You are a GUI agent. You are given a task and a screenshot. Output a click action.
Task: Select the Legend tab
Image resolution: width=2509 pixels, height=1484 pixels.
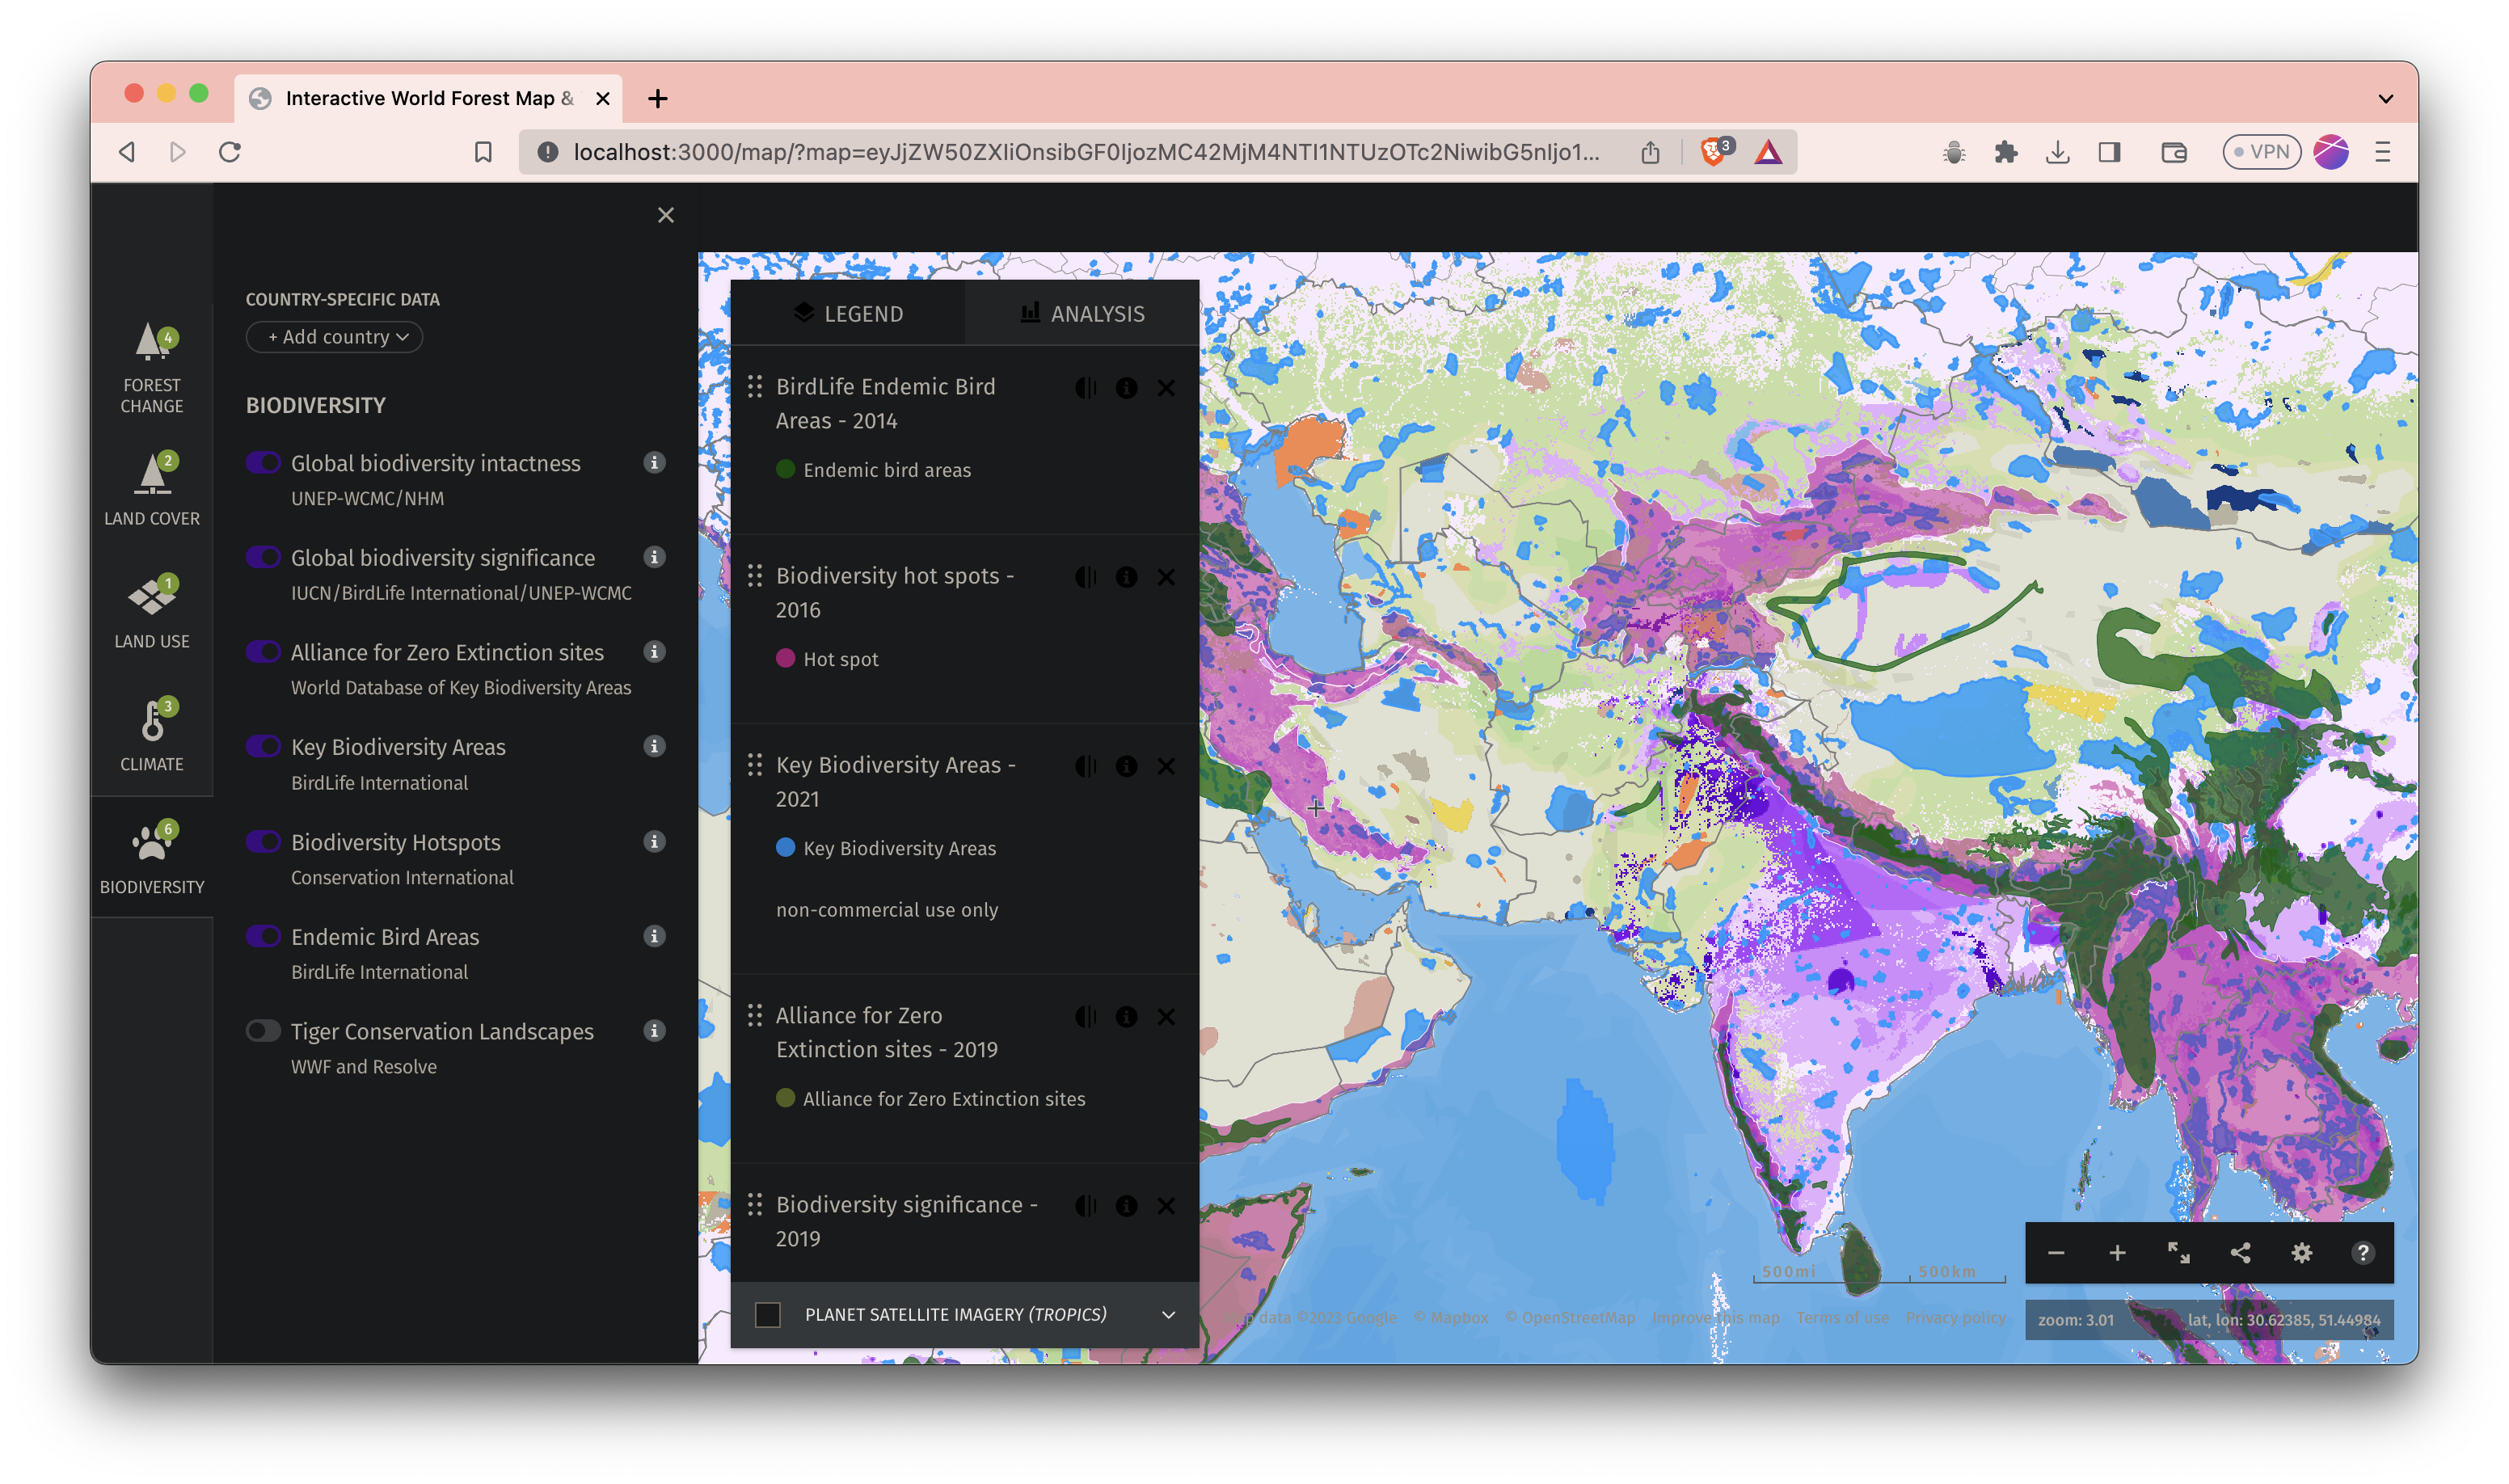tap(848, 314)
